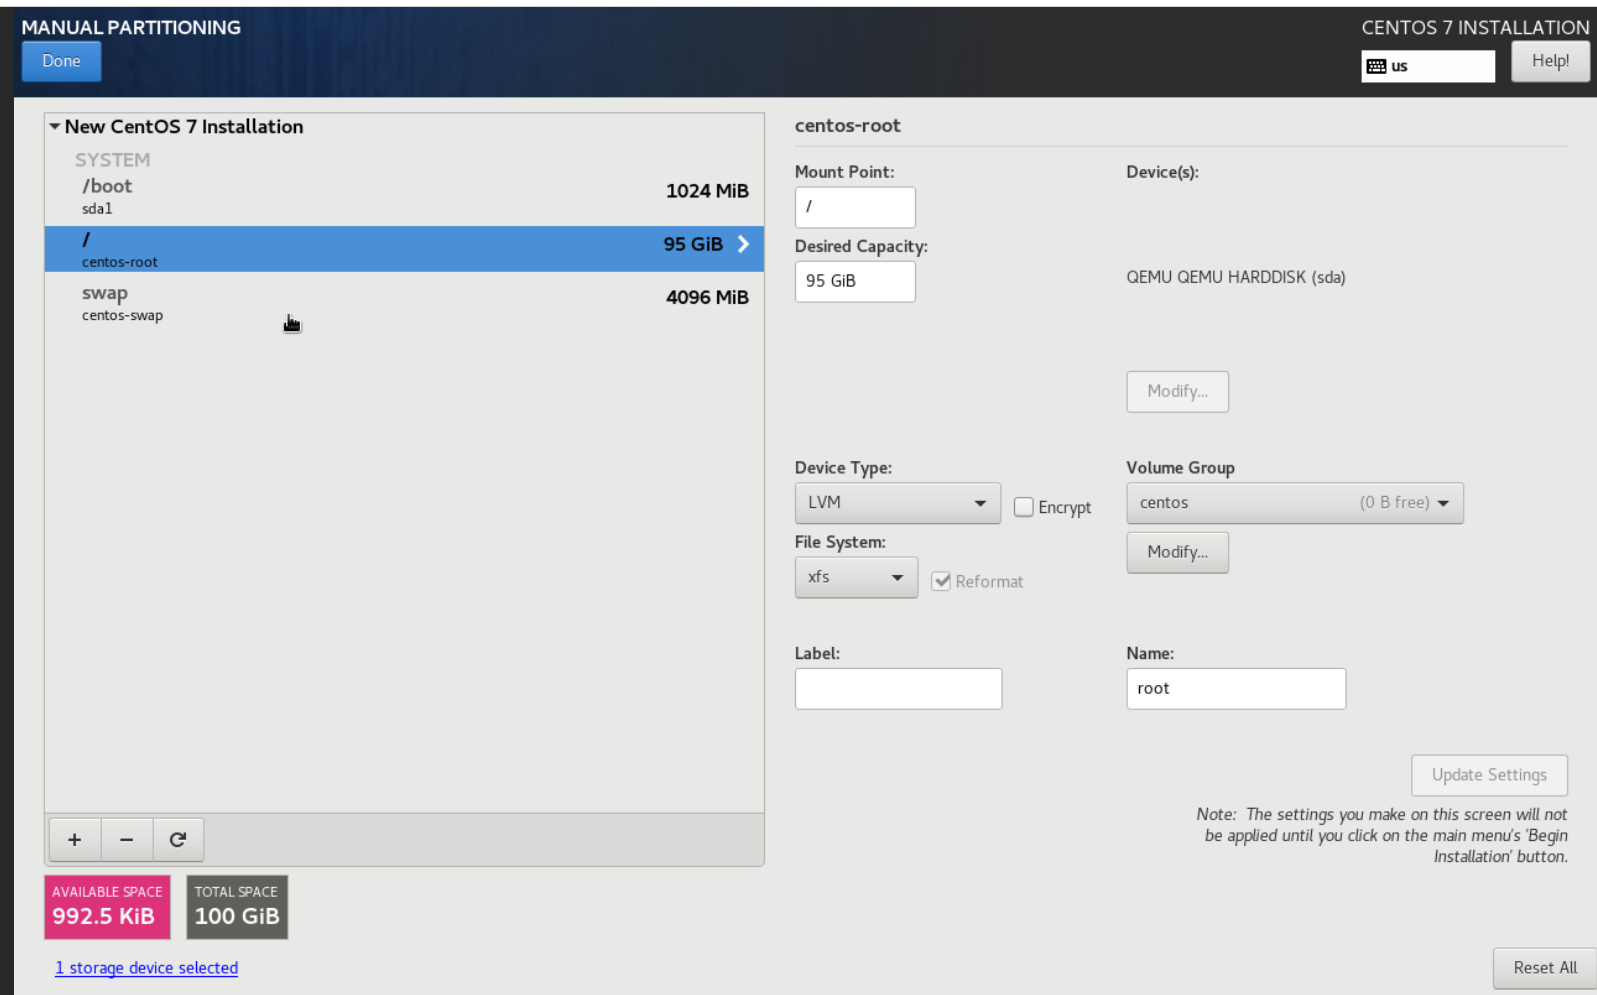The width and height of the screenshot is (1597, 995).
Task: Click the Help! button
Action: [x=1549, y=61]
